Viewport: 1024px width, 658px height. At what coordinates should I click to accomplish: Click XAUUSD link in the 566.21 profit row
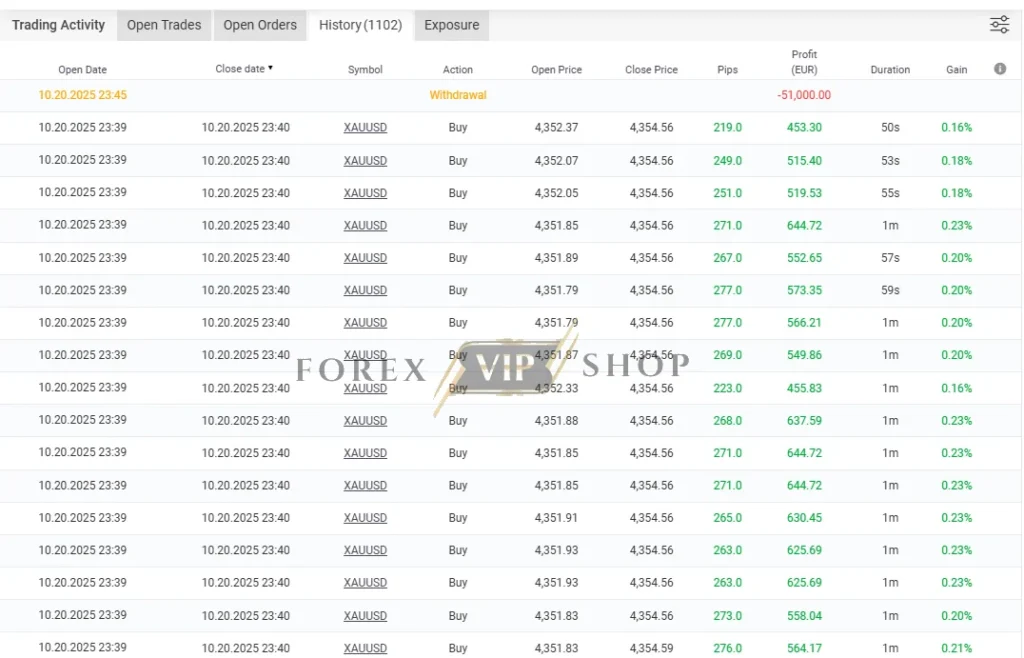coord(365,322)
